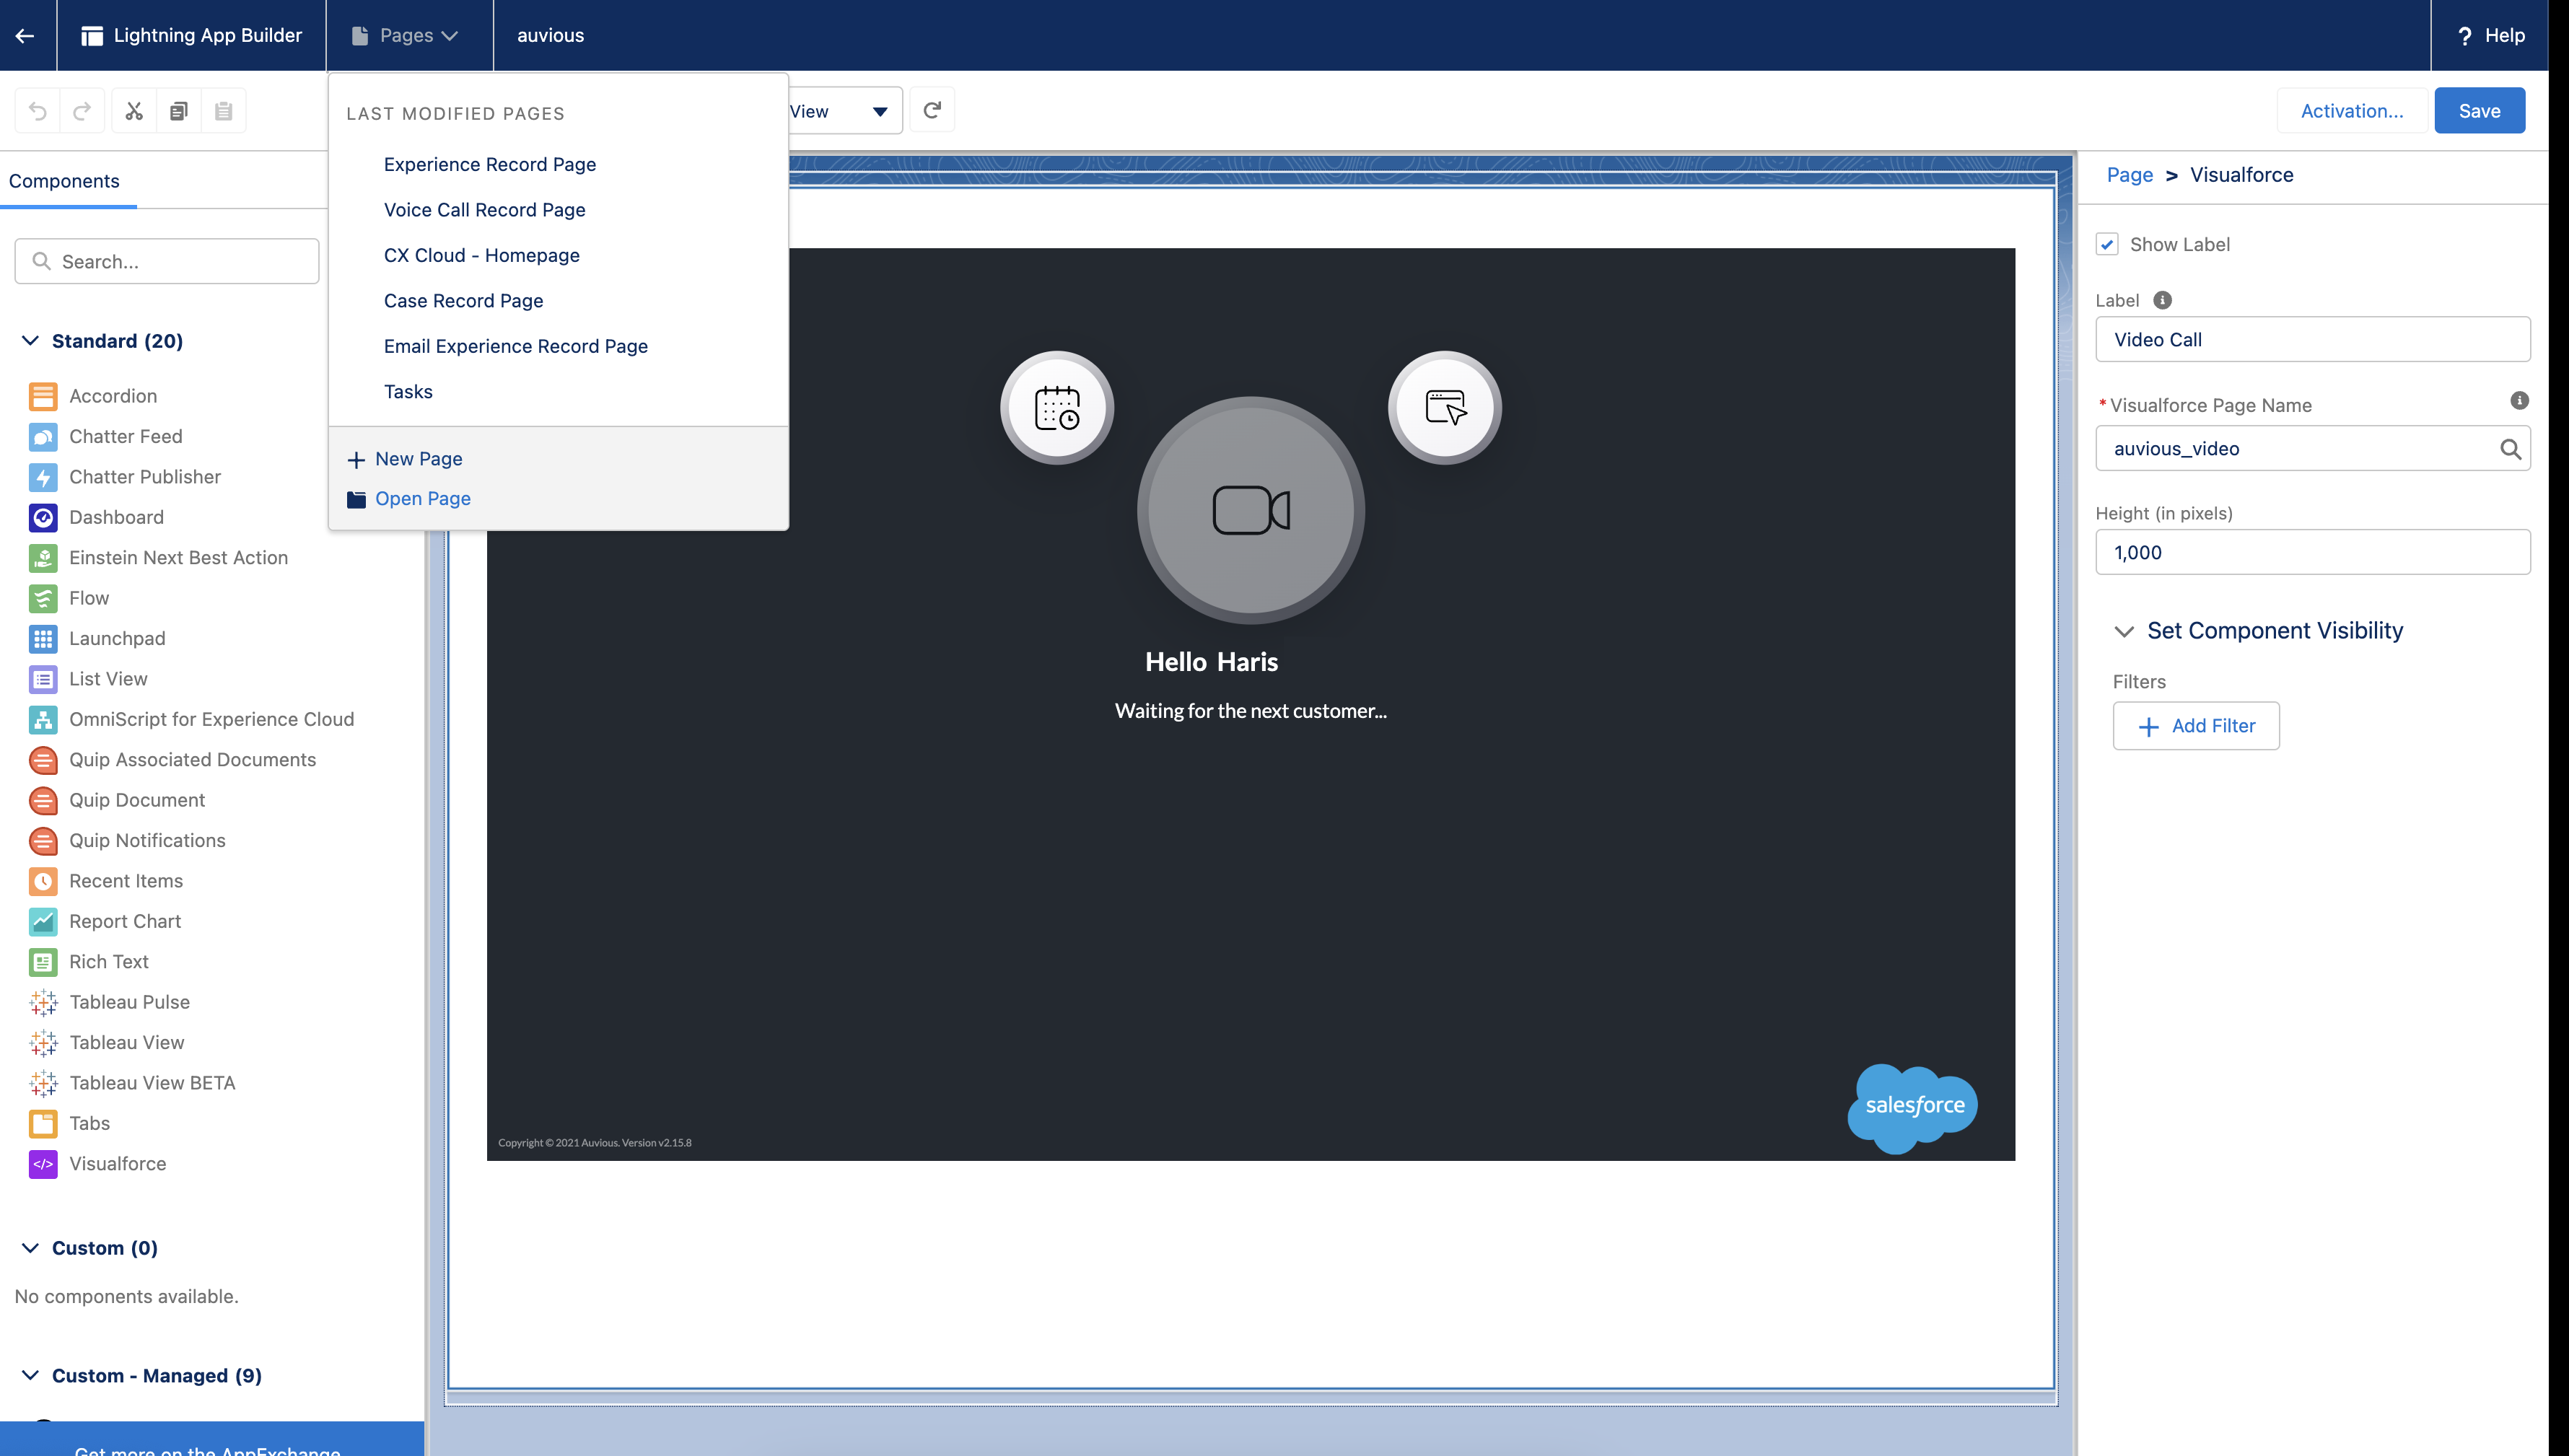Collapse the Set Component Visibility section
Viewport: 2569px width, 1456px height.
[x=2124, y=631]
